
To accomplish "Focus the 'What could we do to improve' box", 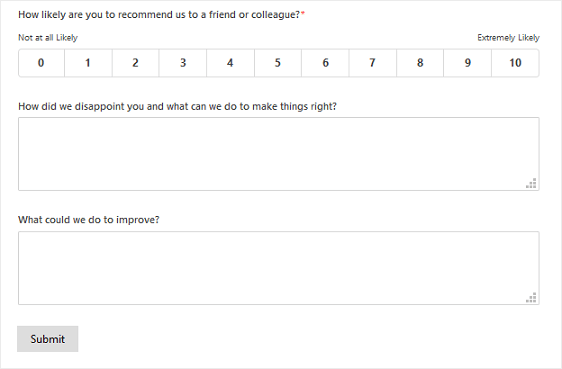I will pos(279,268).
